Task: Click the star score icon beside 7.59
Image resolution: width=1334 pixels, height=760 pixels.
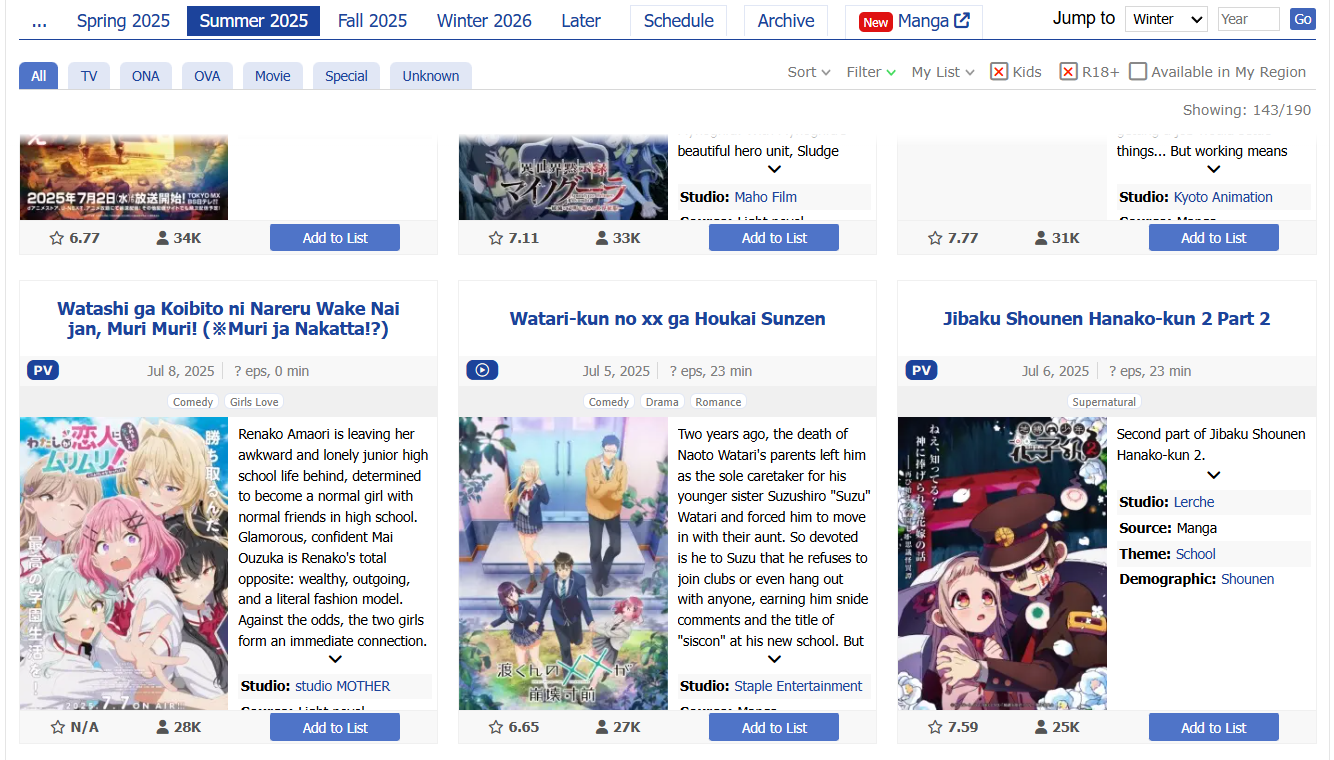Action: coord(935,727)
